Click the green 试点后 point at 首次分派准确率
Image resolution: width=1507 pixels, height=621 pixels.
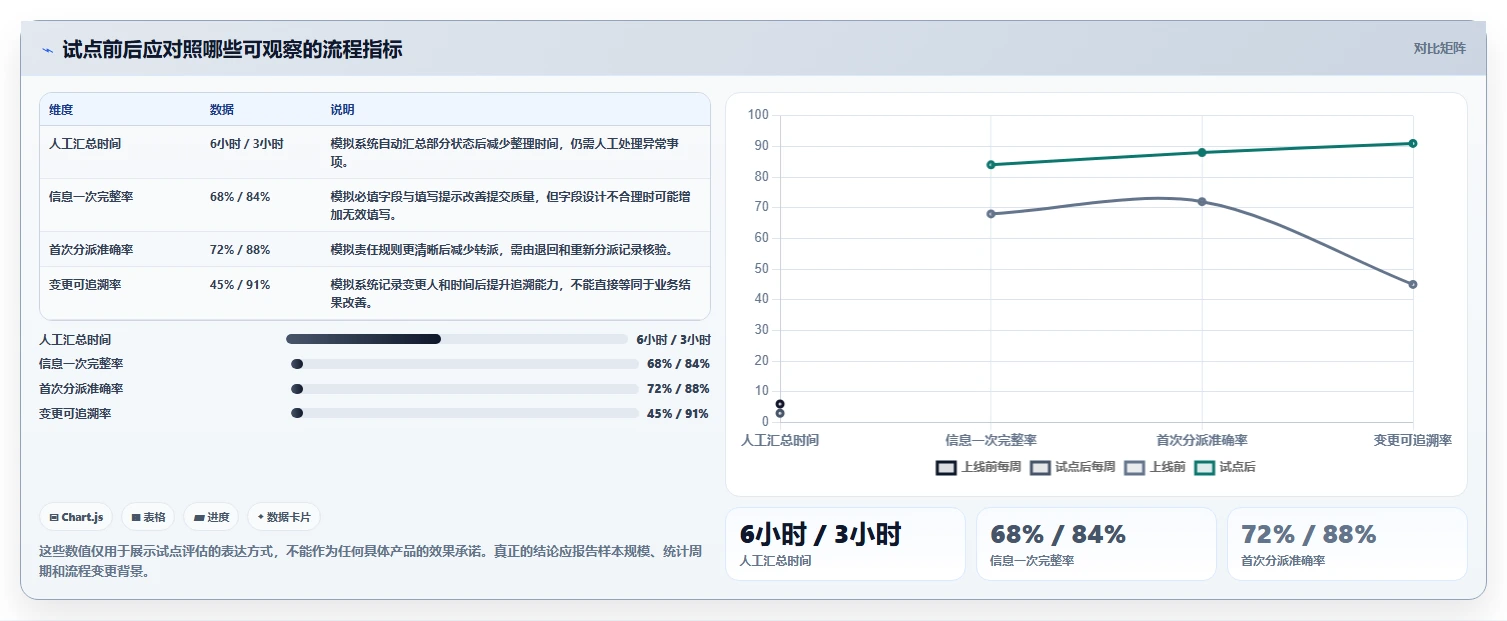[1202, 152]
